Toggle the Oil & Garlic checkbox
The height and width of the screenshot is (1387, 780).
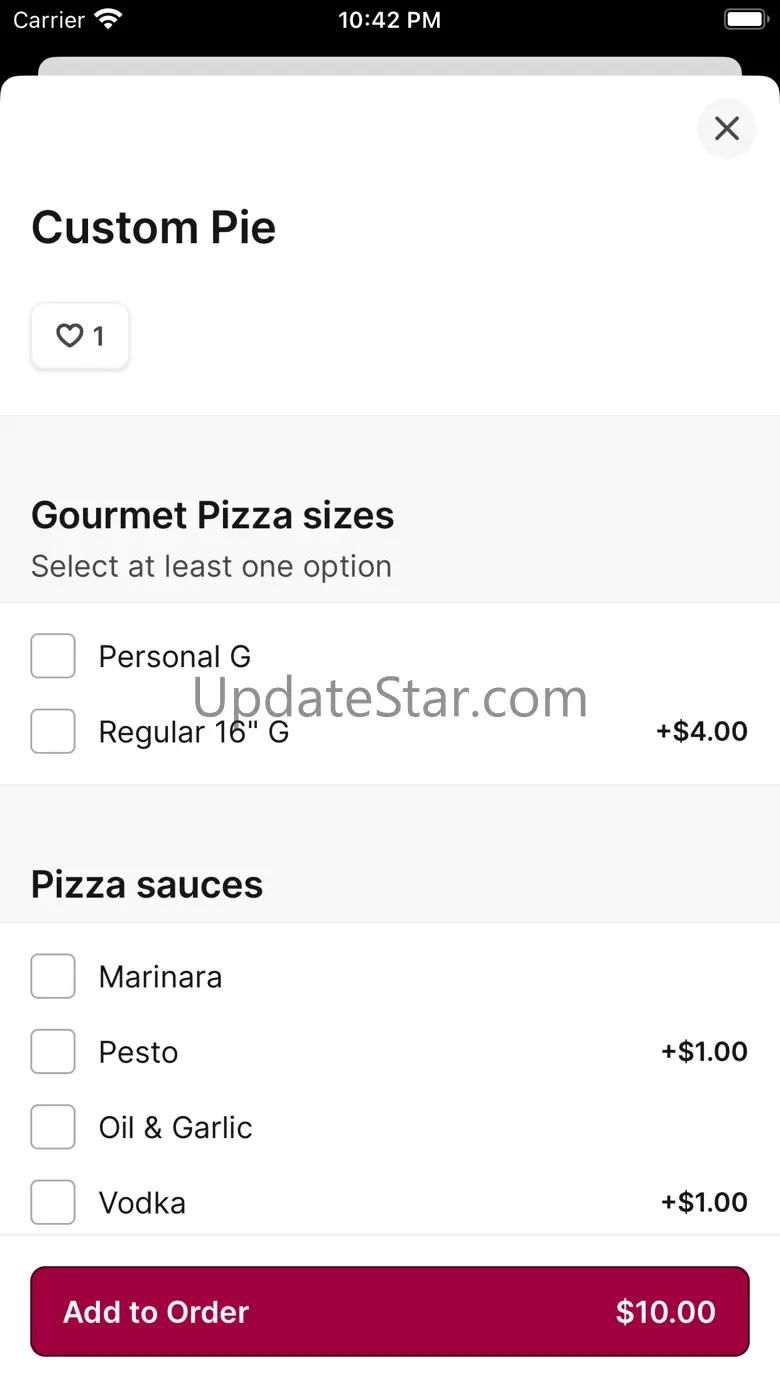[53, 1127]
